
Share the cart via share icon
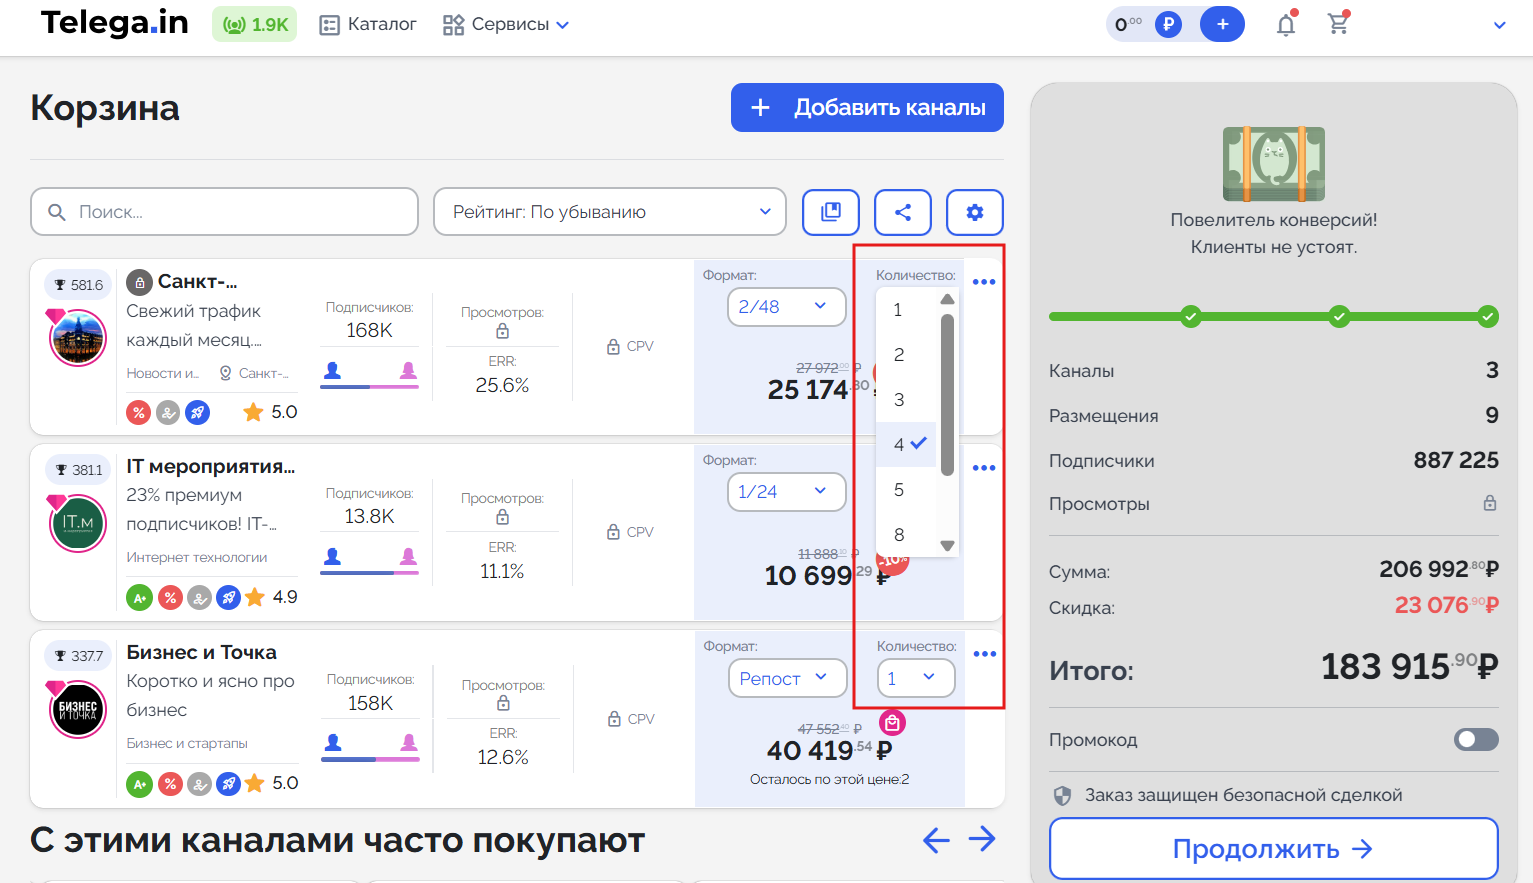pos(902,212)
